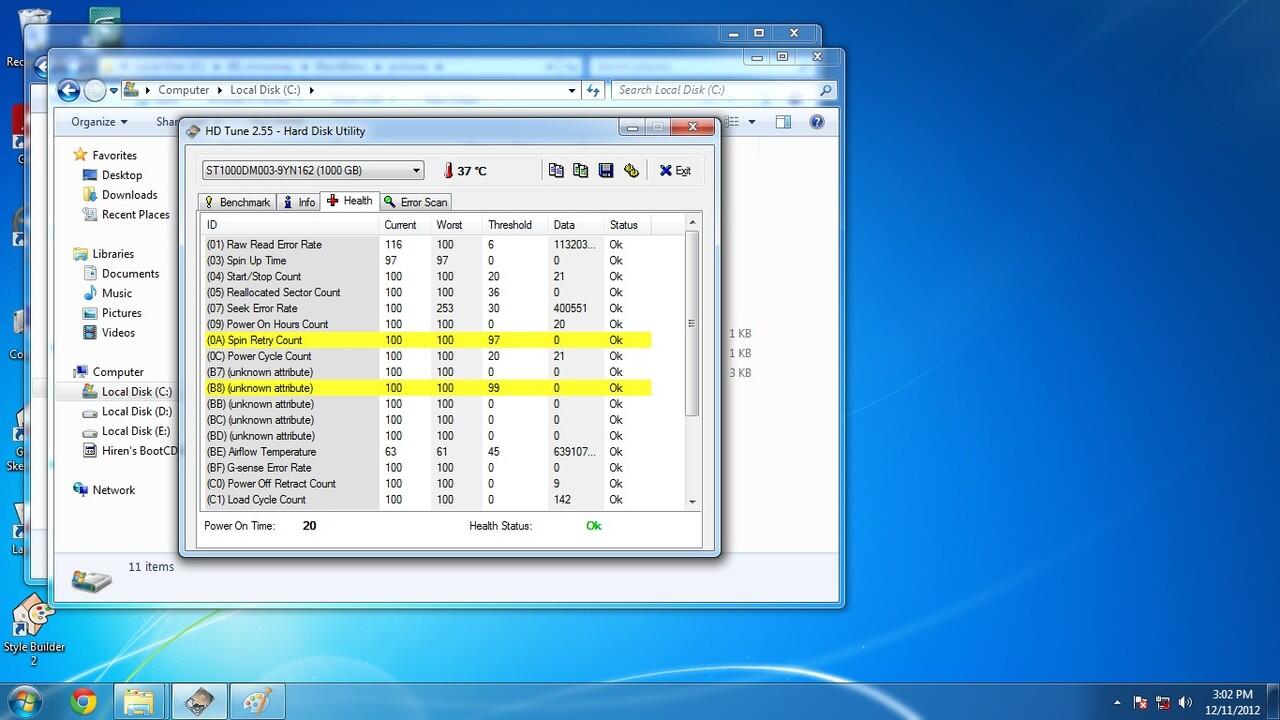
Task: Open the Error Scan tab
Action: 416,202
